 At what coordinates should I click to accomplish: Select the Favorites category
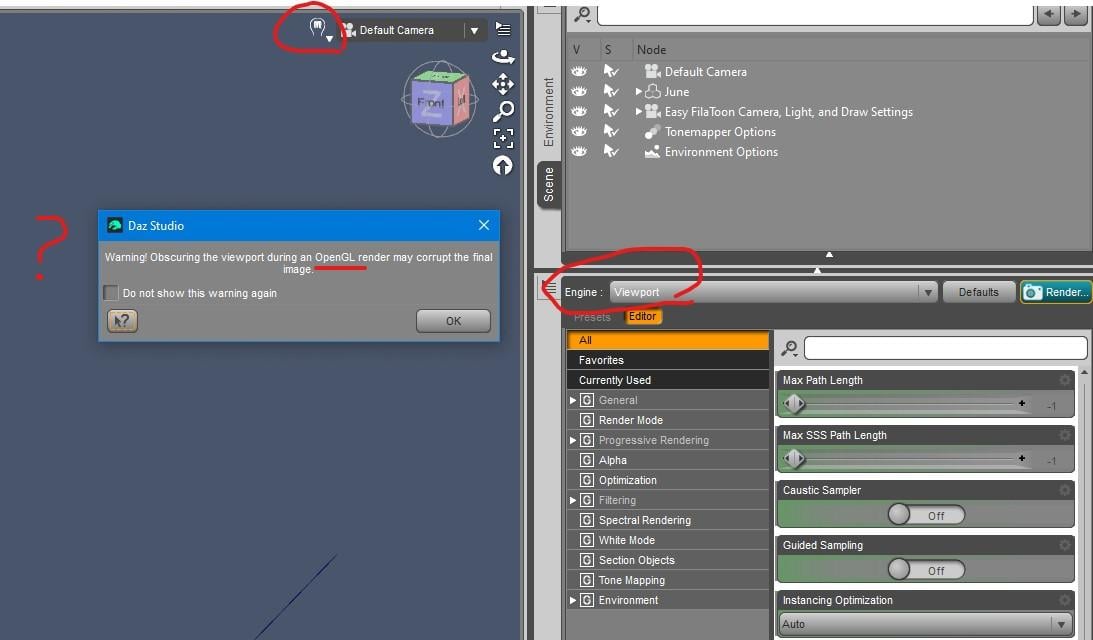668,360
